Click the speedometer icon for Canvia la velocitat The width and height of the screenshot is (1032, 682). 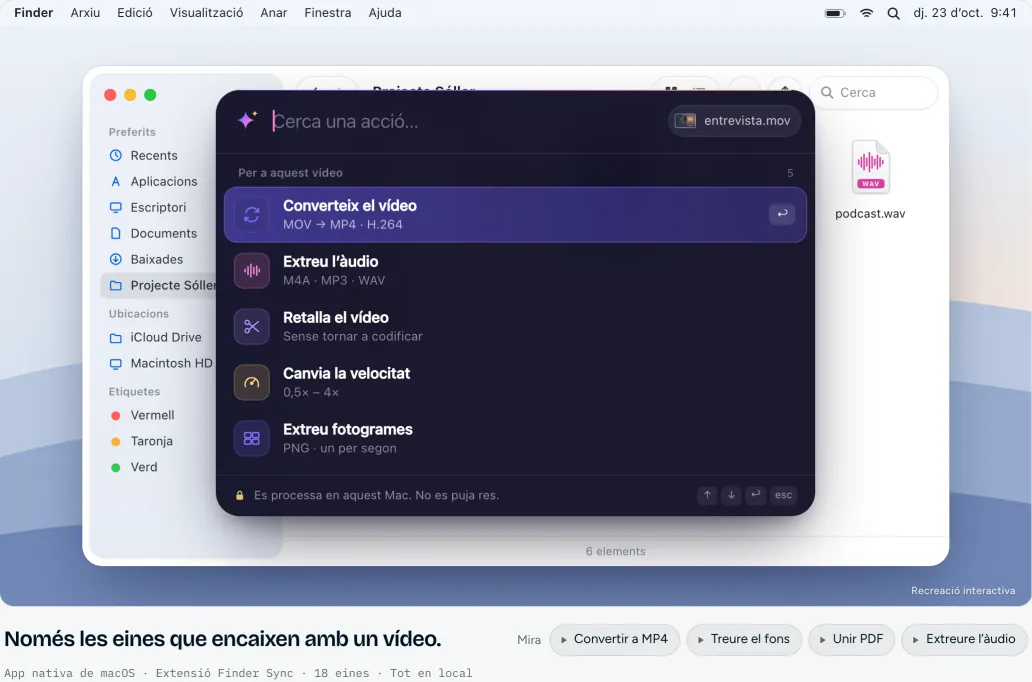pyautogui.click(x=251, y=382)
